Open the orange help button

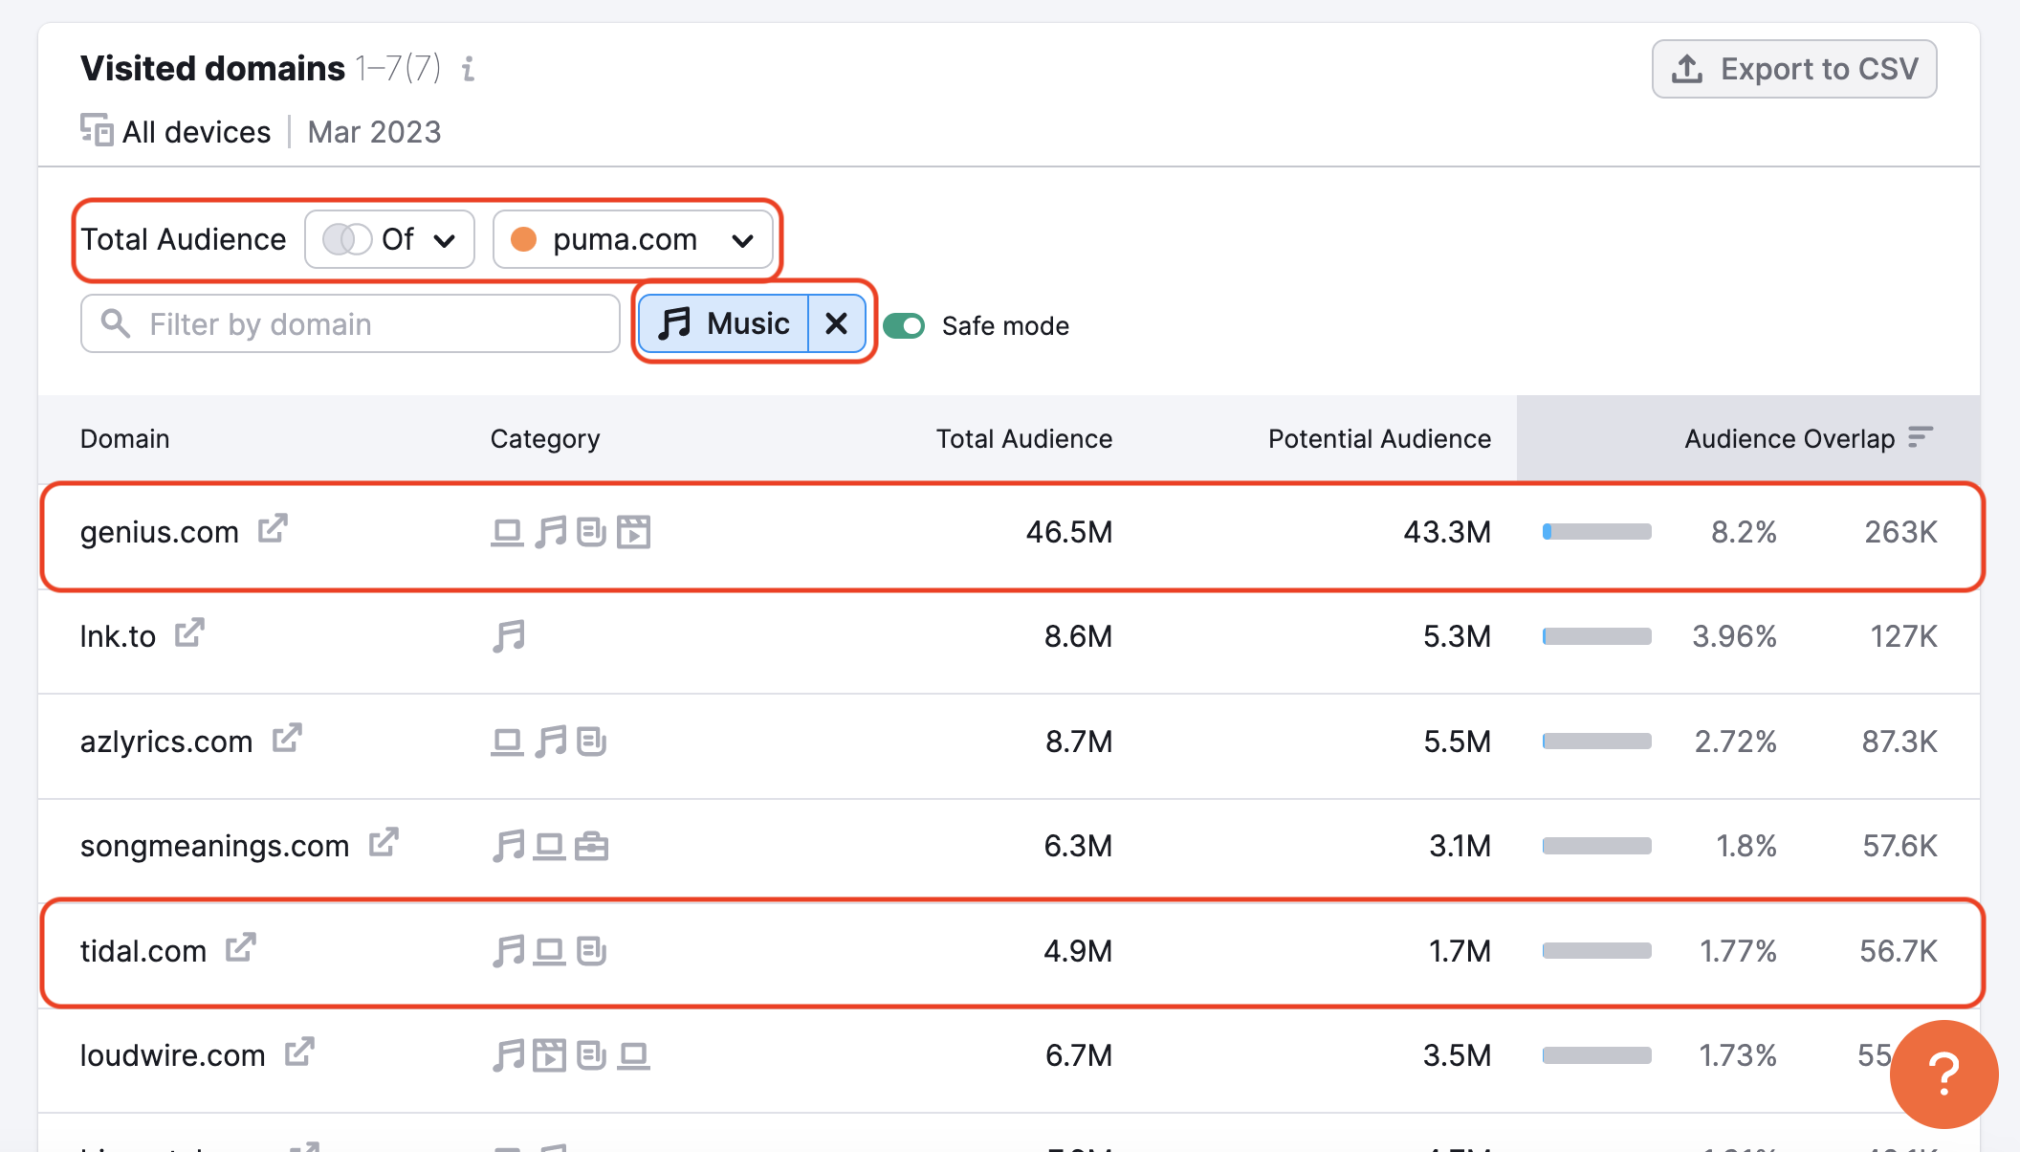click(1944, 1075)
